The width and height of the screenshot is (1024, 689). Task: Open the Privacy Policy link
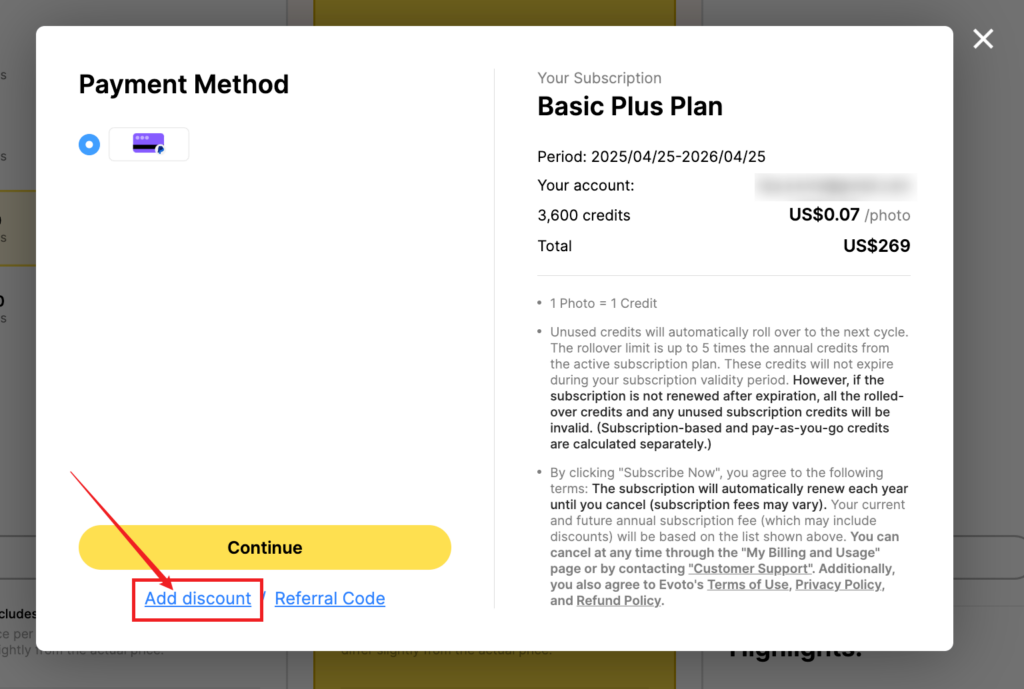point(839,585)
